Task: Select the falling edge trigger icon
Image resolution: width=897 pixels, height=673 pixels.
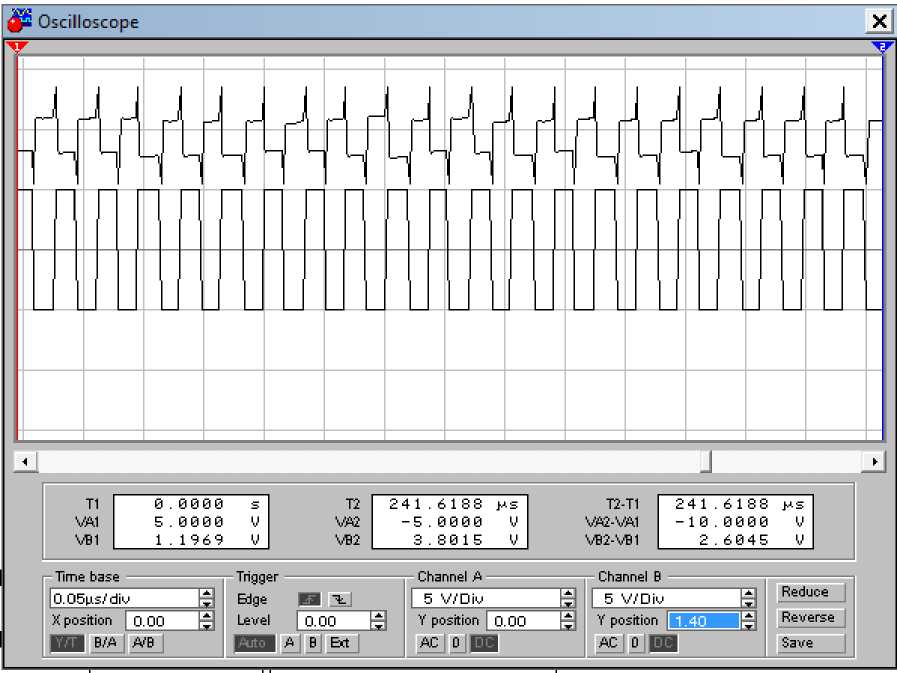Action: pos(341,599)
